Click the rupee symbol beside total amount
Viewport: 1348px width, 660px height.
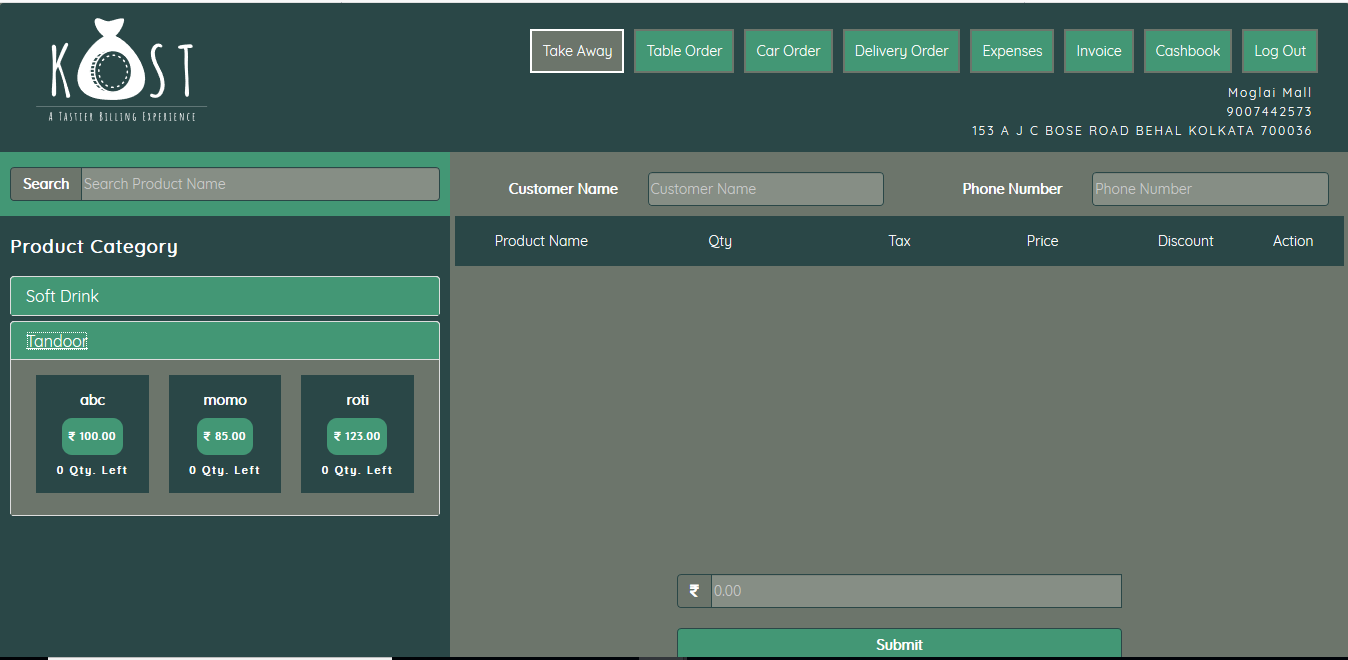click(x=694, y=591)
